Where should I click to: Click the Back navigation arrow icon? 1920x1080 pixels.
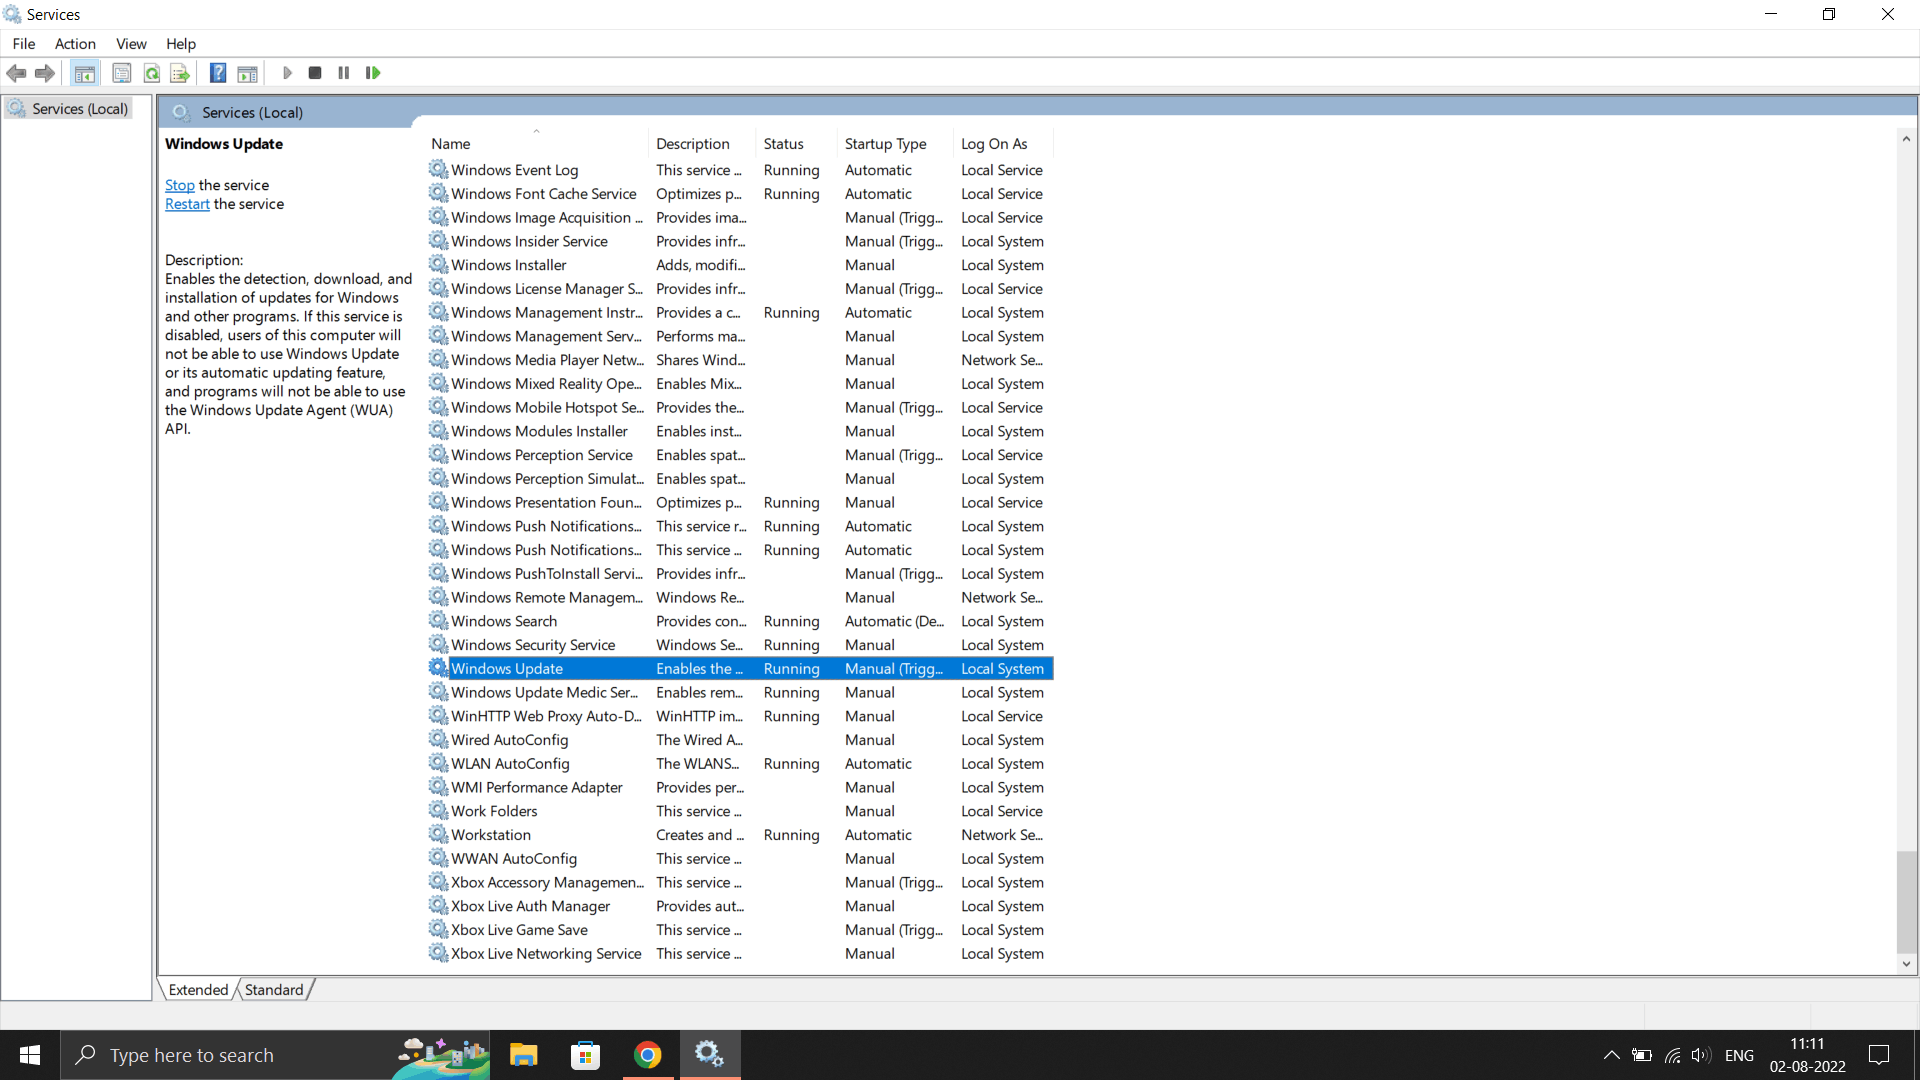pos(17,73)
